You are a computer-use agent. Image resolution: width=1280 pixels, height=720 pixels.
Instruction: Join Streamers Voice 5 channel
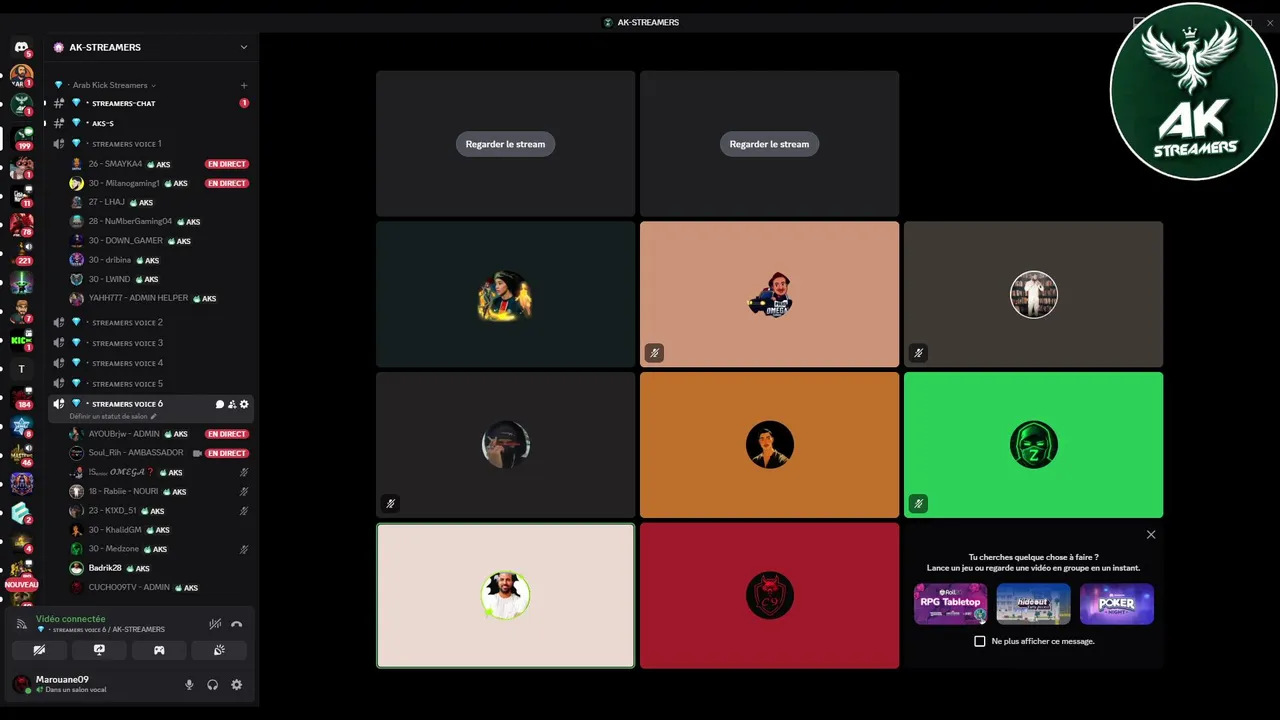point(150,383)
